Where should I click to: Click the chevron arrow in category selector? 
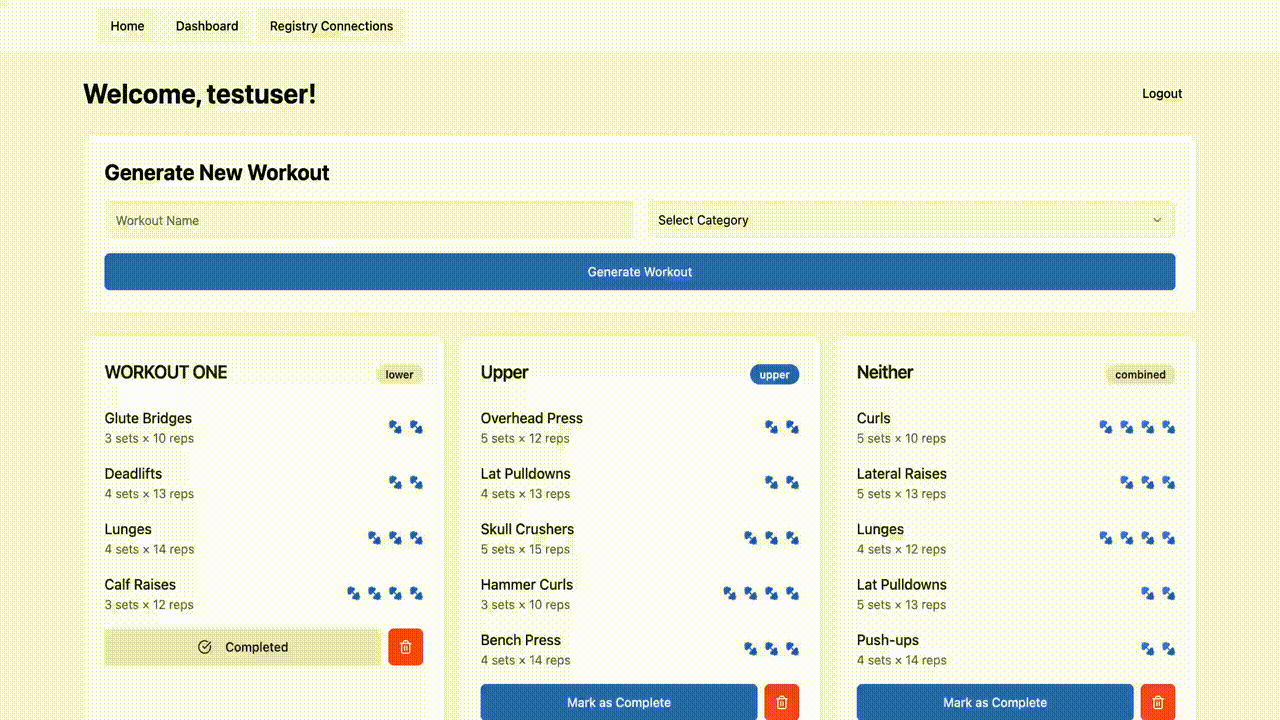point(1157,220)
